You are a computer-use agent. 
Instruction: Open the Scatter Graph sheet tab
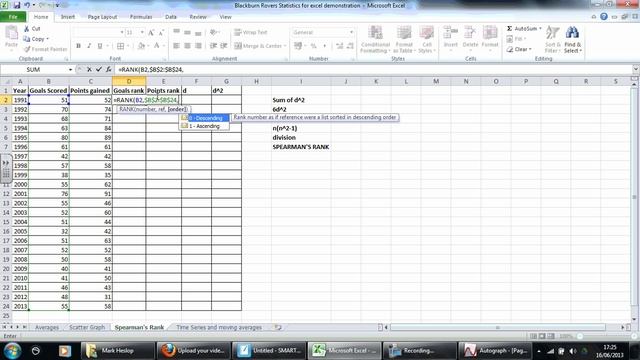coord(87,327)
